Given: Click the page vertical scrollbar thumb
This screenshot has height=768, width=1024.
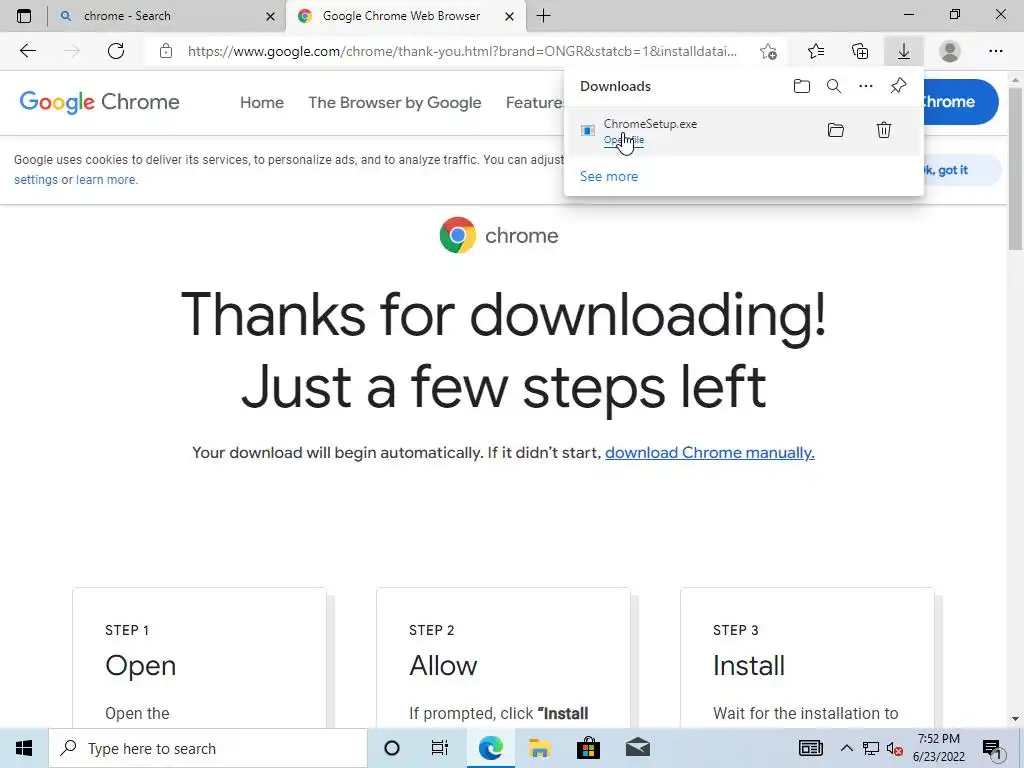Looking at the screenshot, I should coord(1016,167).
